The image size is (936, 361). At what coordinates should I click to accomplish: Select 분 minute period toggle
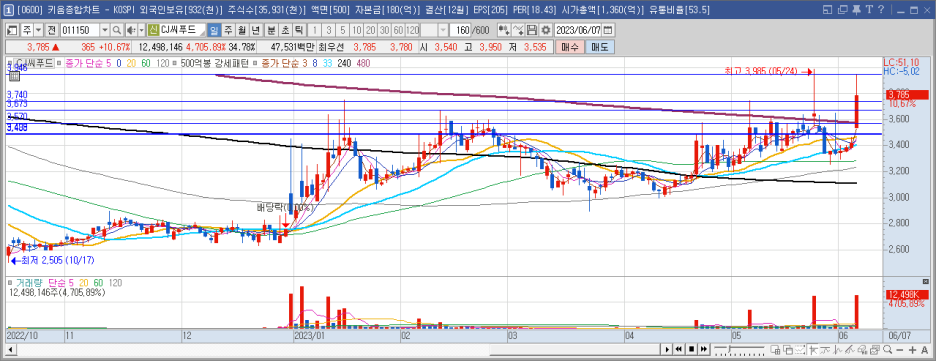coord(270,30)
